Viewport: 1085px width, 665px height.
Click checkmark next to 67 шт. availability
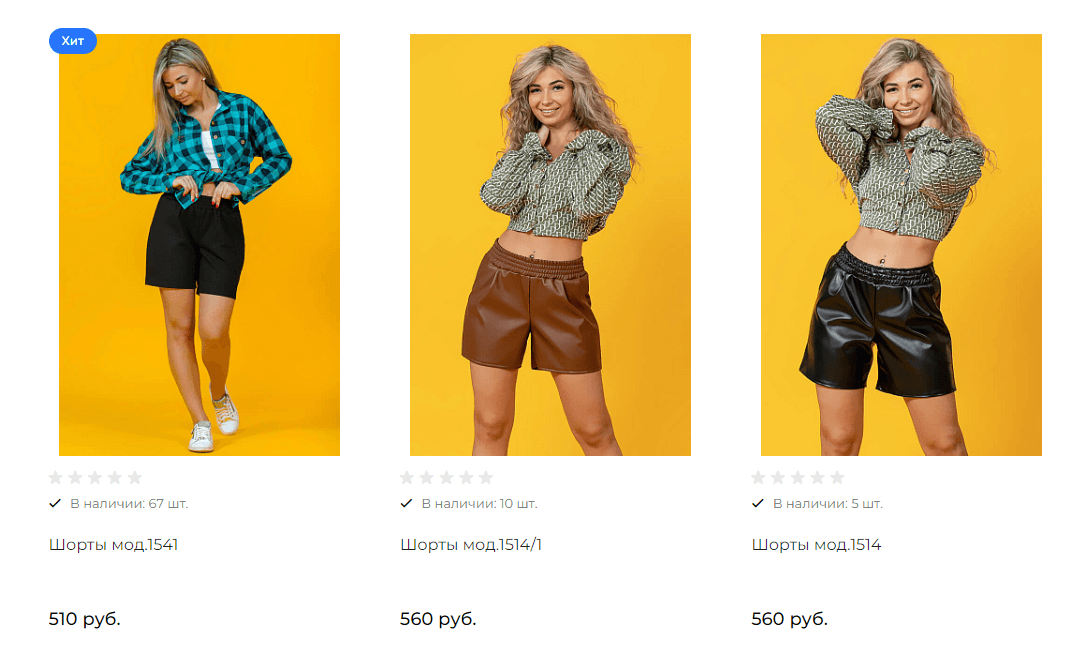[x=55, y=504]
